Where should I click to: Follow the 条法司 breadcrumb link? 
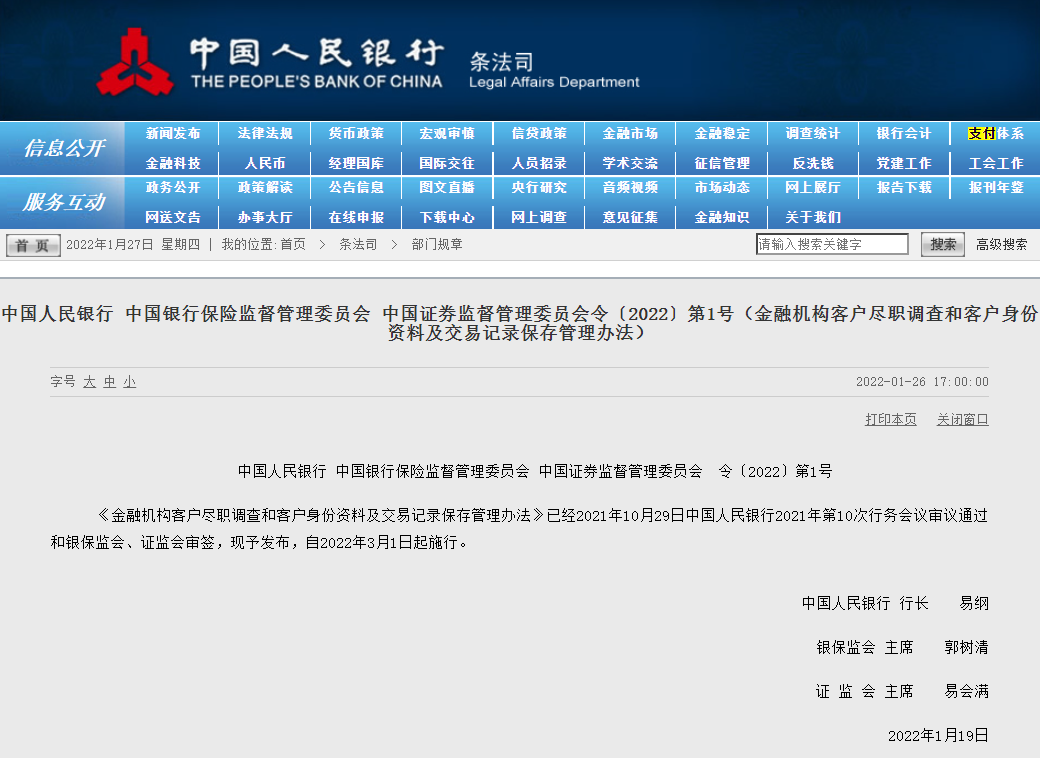pos(358,245)
